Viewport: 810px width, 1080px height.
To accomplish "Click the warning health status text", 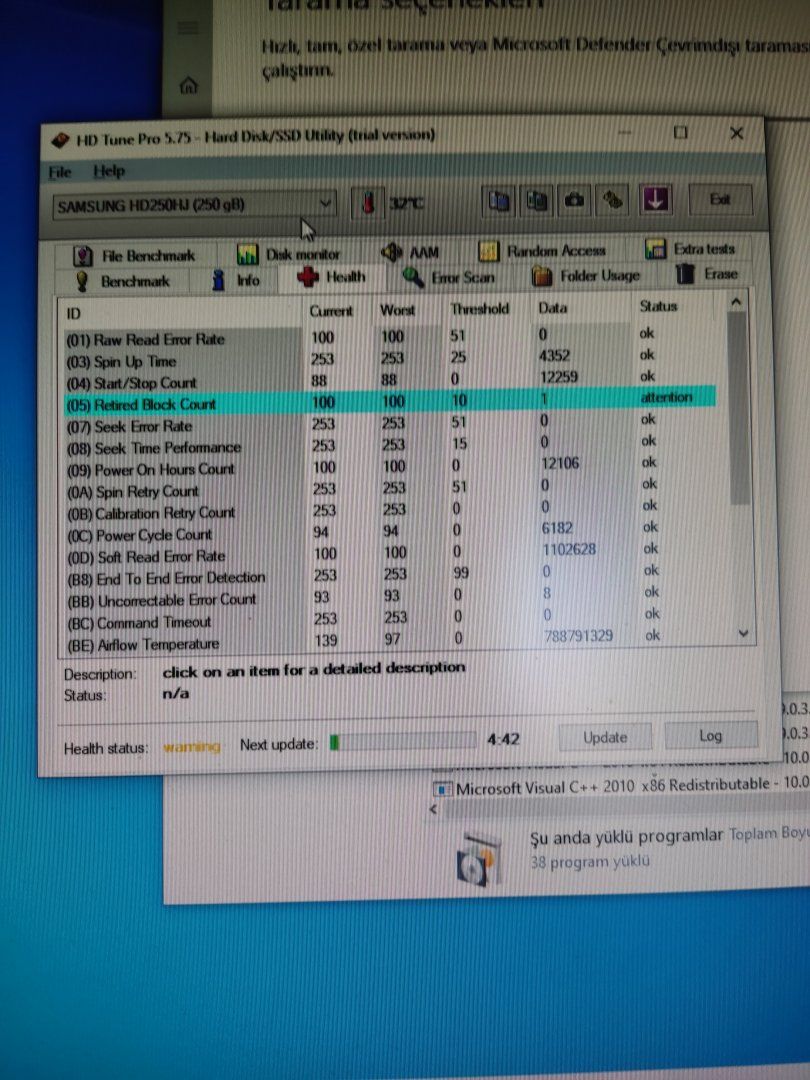I will click(x=191, y=746).
